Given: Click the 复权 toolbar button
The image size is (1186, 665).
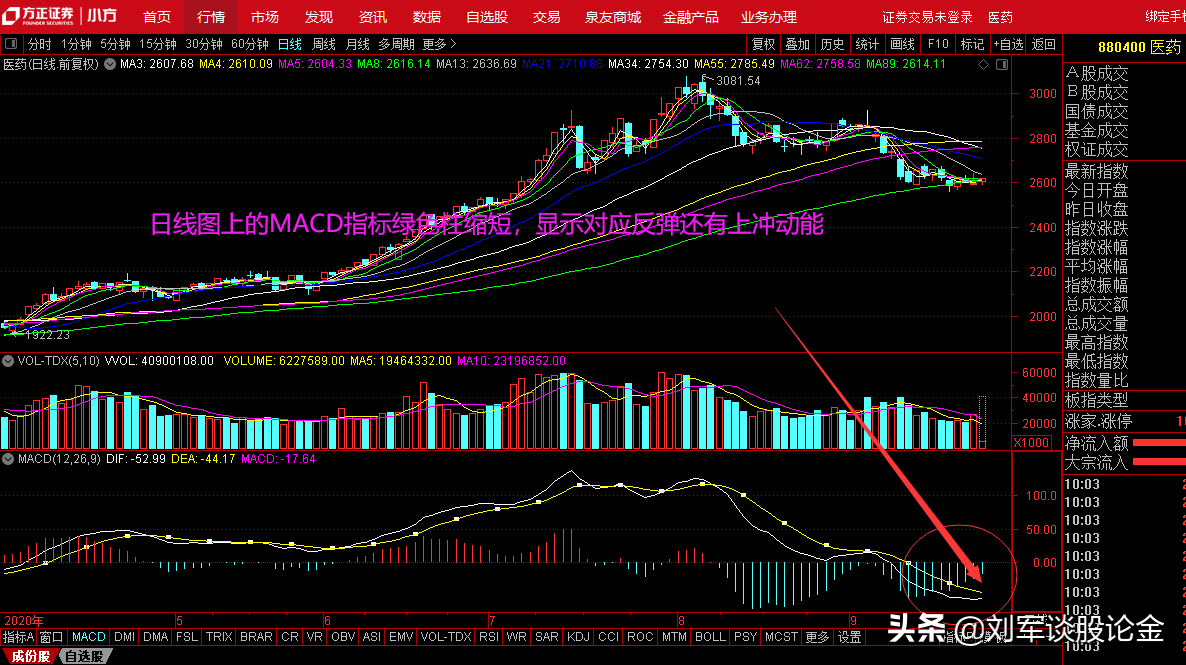Looking at the screenshot, I should pos(763,45).
